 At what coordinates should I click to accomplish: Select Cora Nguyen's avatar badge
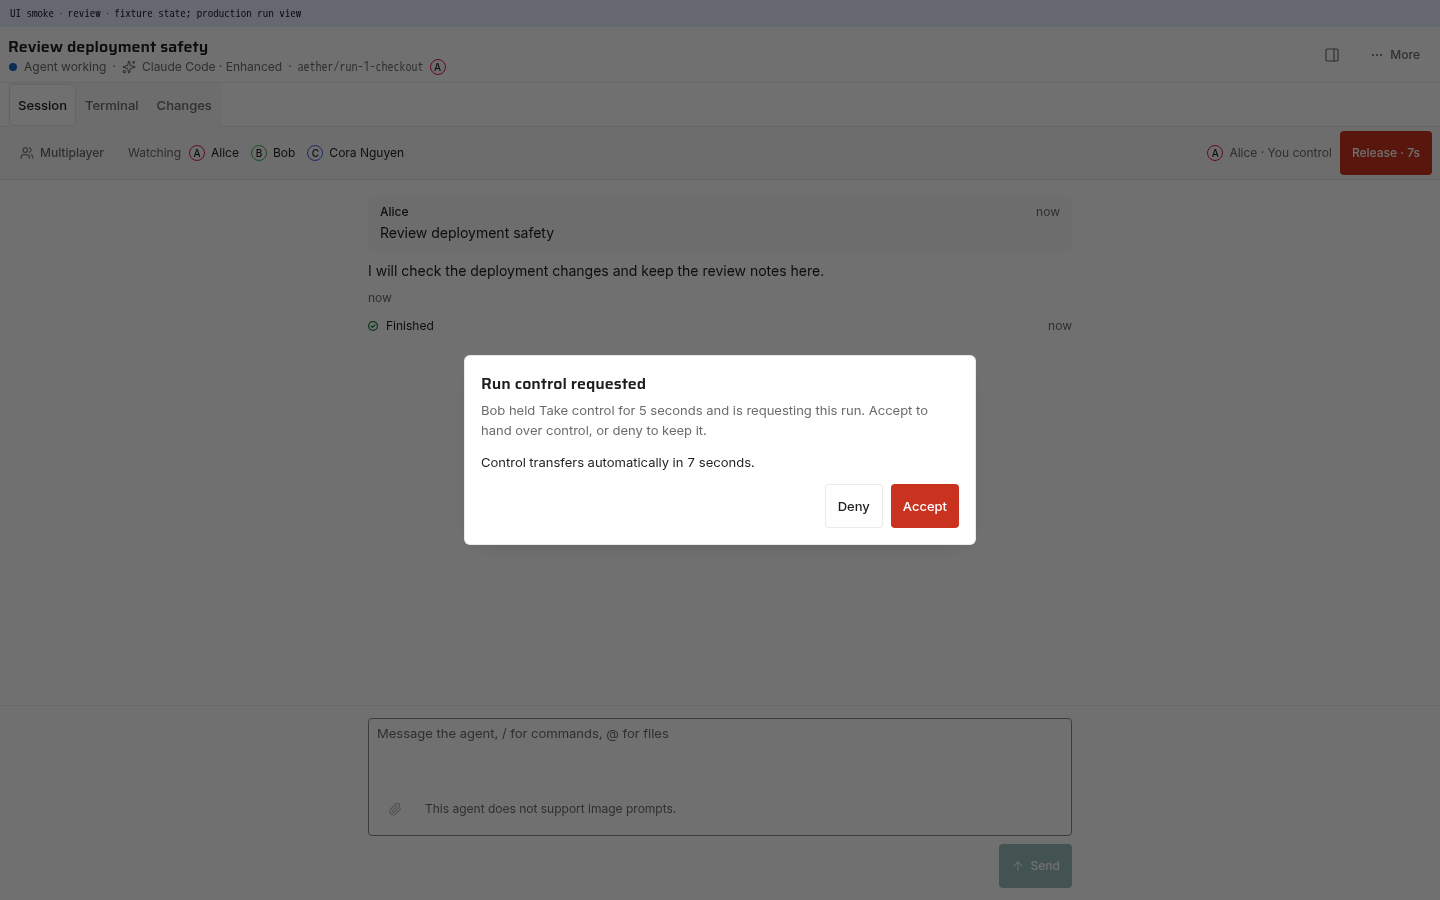[315, 153]
